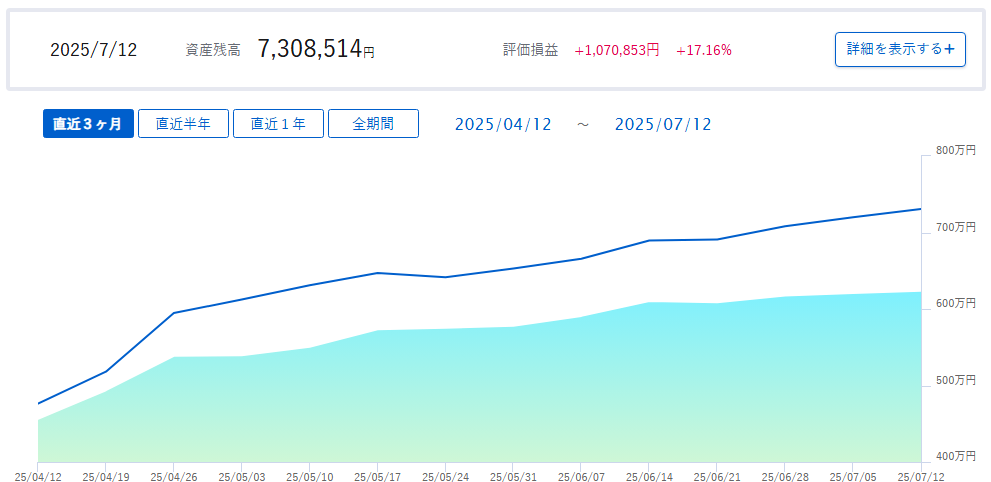
Task: Click the 400万円 axis label
Action: coord(956,456)
